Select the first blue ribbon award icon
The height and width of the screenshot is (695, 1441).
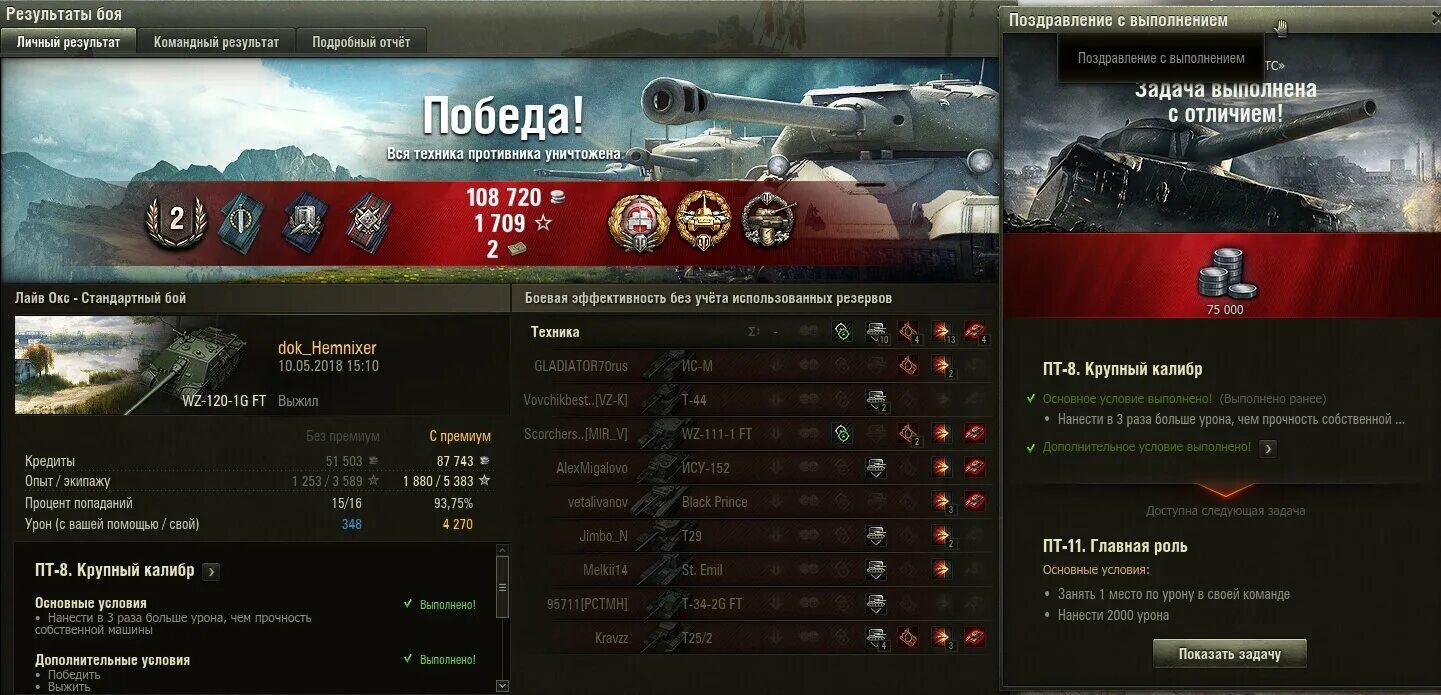tap(240, 221)
